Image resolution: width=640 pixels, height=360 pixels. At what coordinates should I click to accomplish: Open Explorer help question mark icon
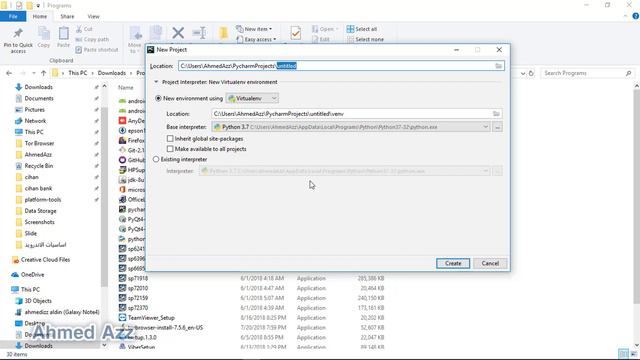[636, 16]
